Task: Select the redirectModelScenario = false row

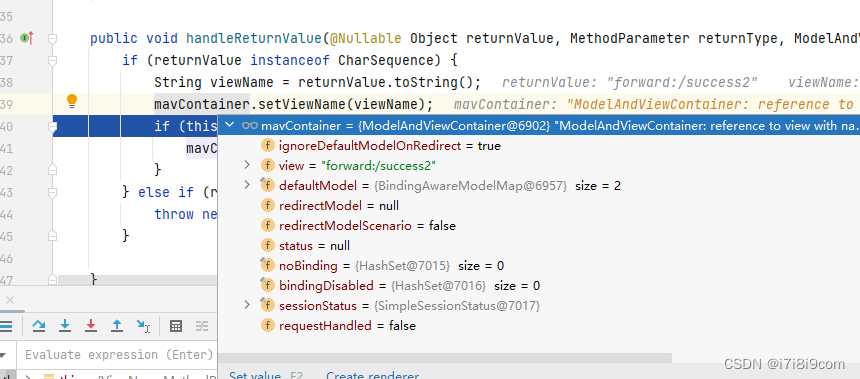Action: click(x=539, y=225)
